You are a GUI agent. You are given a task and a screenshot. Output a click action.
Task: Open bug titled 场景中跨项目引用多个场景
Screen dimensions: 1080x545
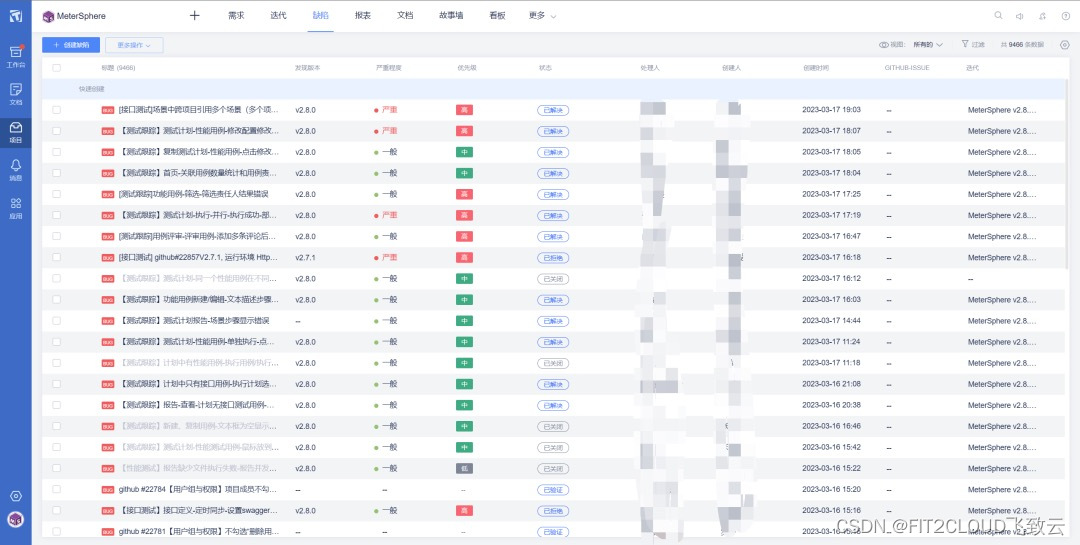coord(199,110)
